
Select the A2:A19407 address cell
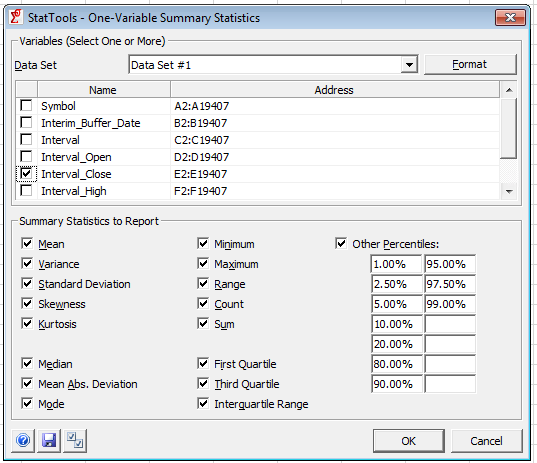pyautogui.click(x=335, y=106)
